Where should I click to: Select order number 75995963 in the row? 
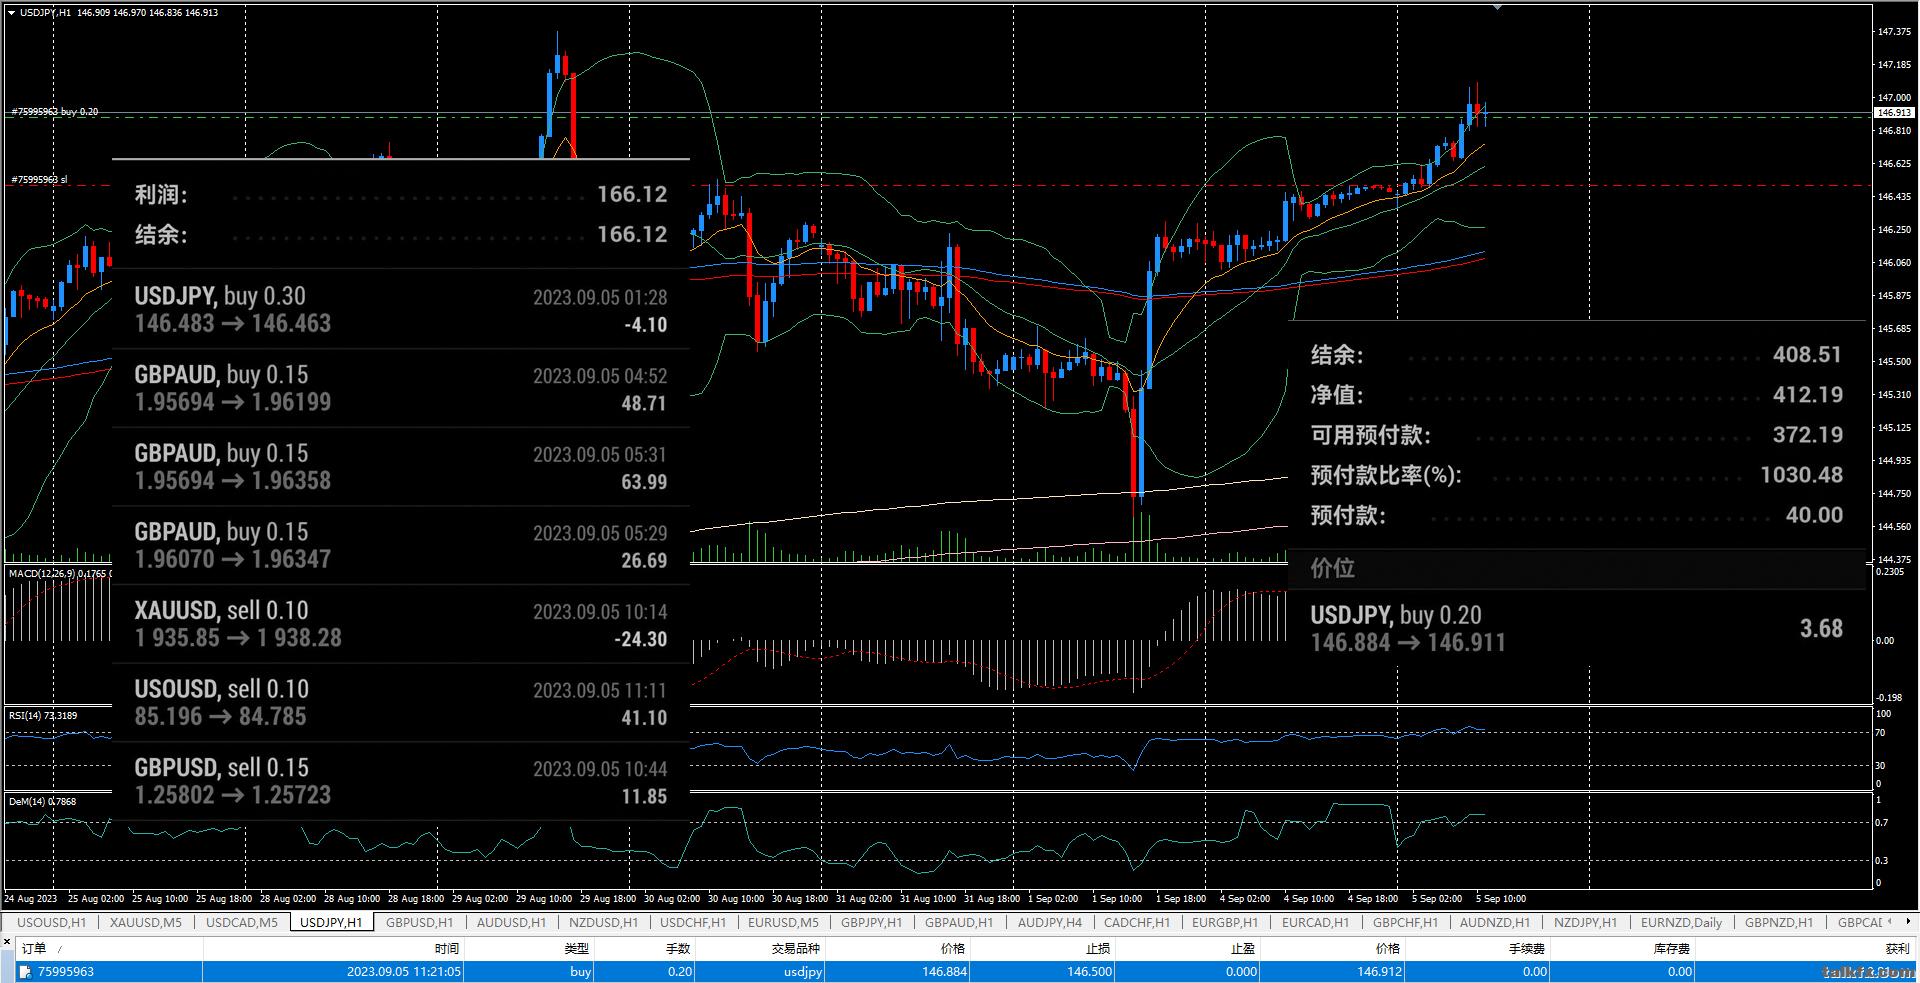click(66, 971)
